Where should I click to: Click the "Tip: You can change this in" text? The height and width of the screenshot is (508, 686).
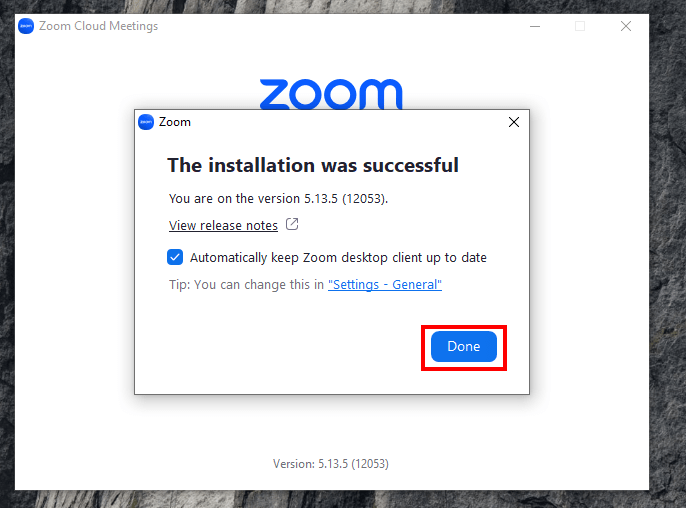click(x=246, y=284)
